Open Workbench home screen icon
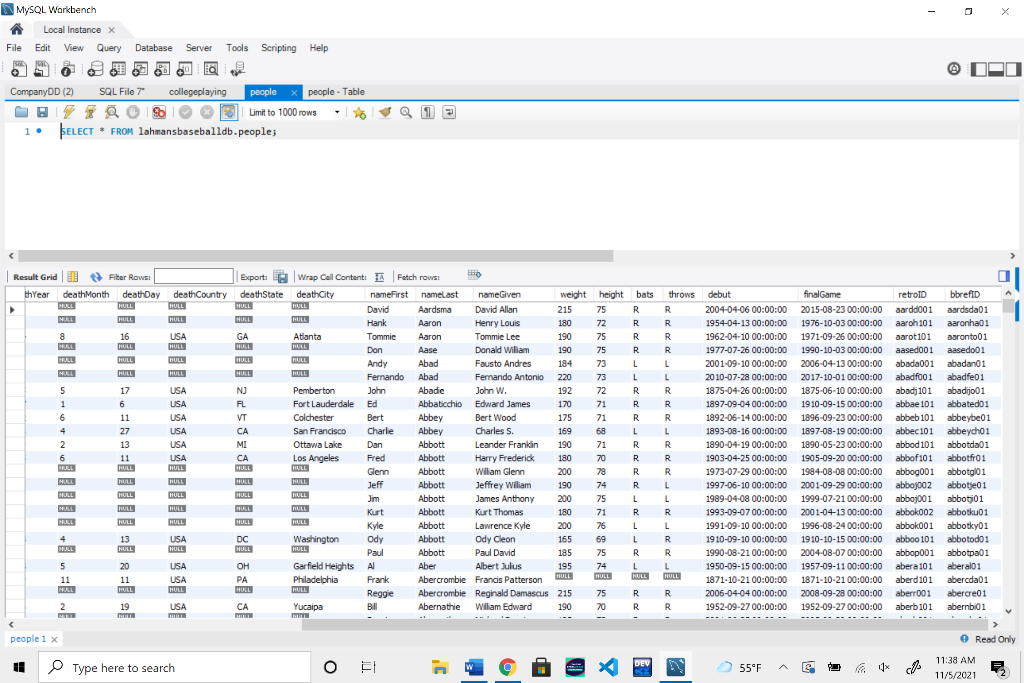 17,29
